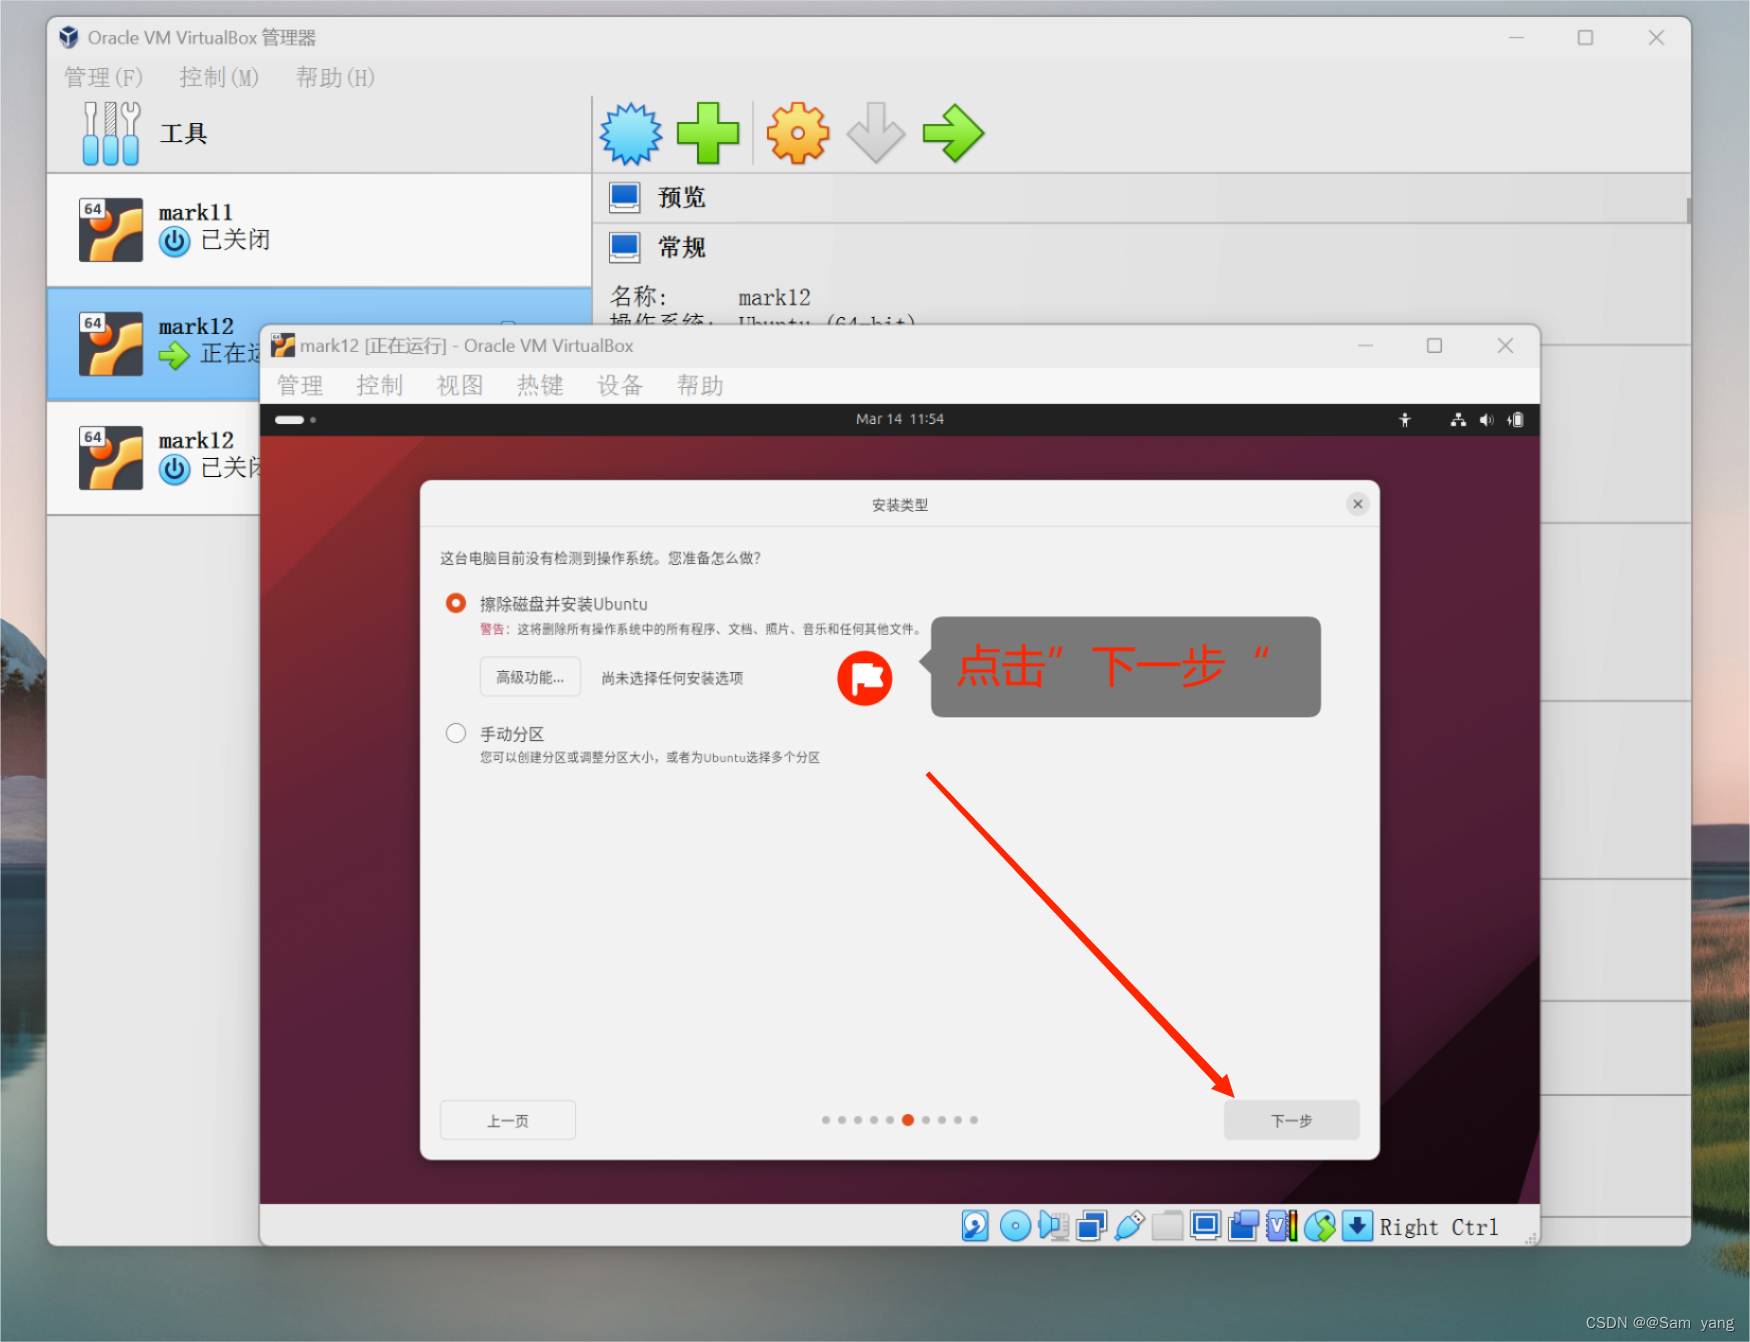Click Right Ctrl host key label
Screen dimensions: 1750x1342
point(1439,1227)
